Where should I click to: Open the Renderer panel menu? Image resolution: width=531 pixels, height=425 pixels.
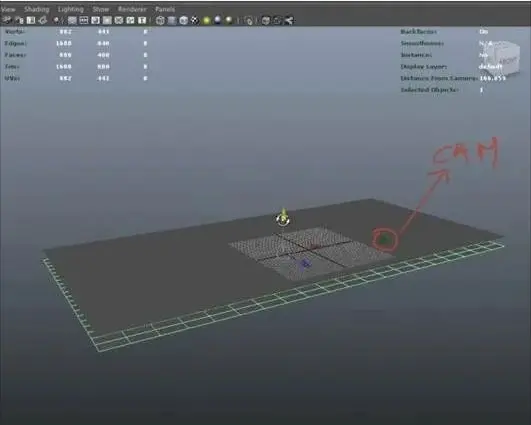(132, 9)
